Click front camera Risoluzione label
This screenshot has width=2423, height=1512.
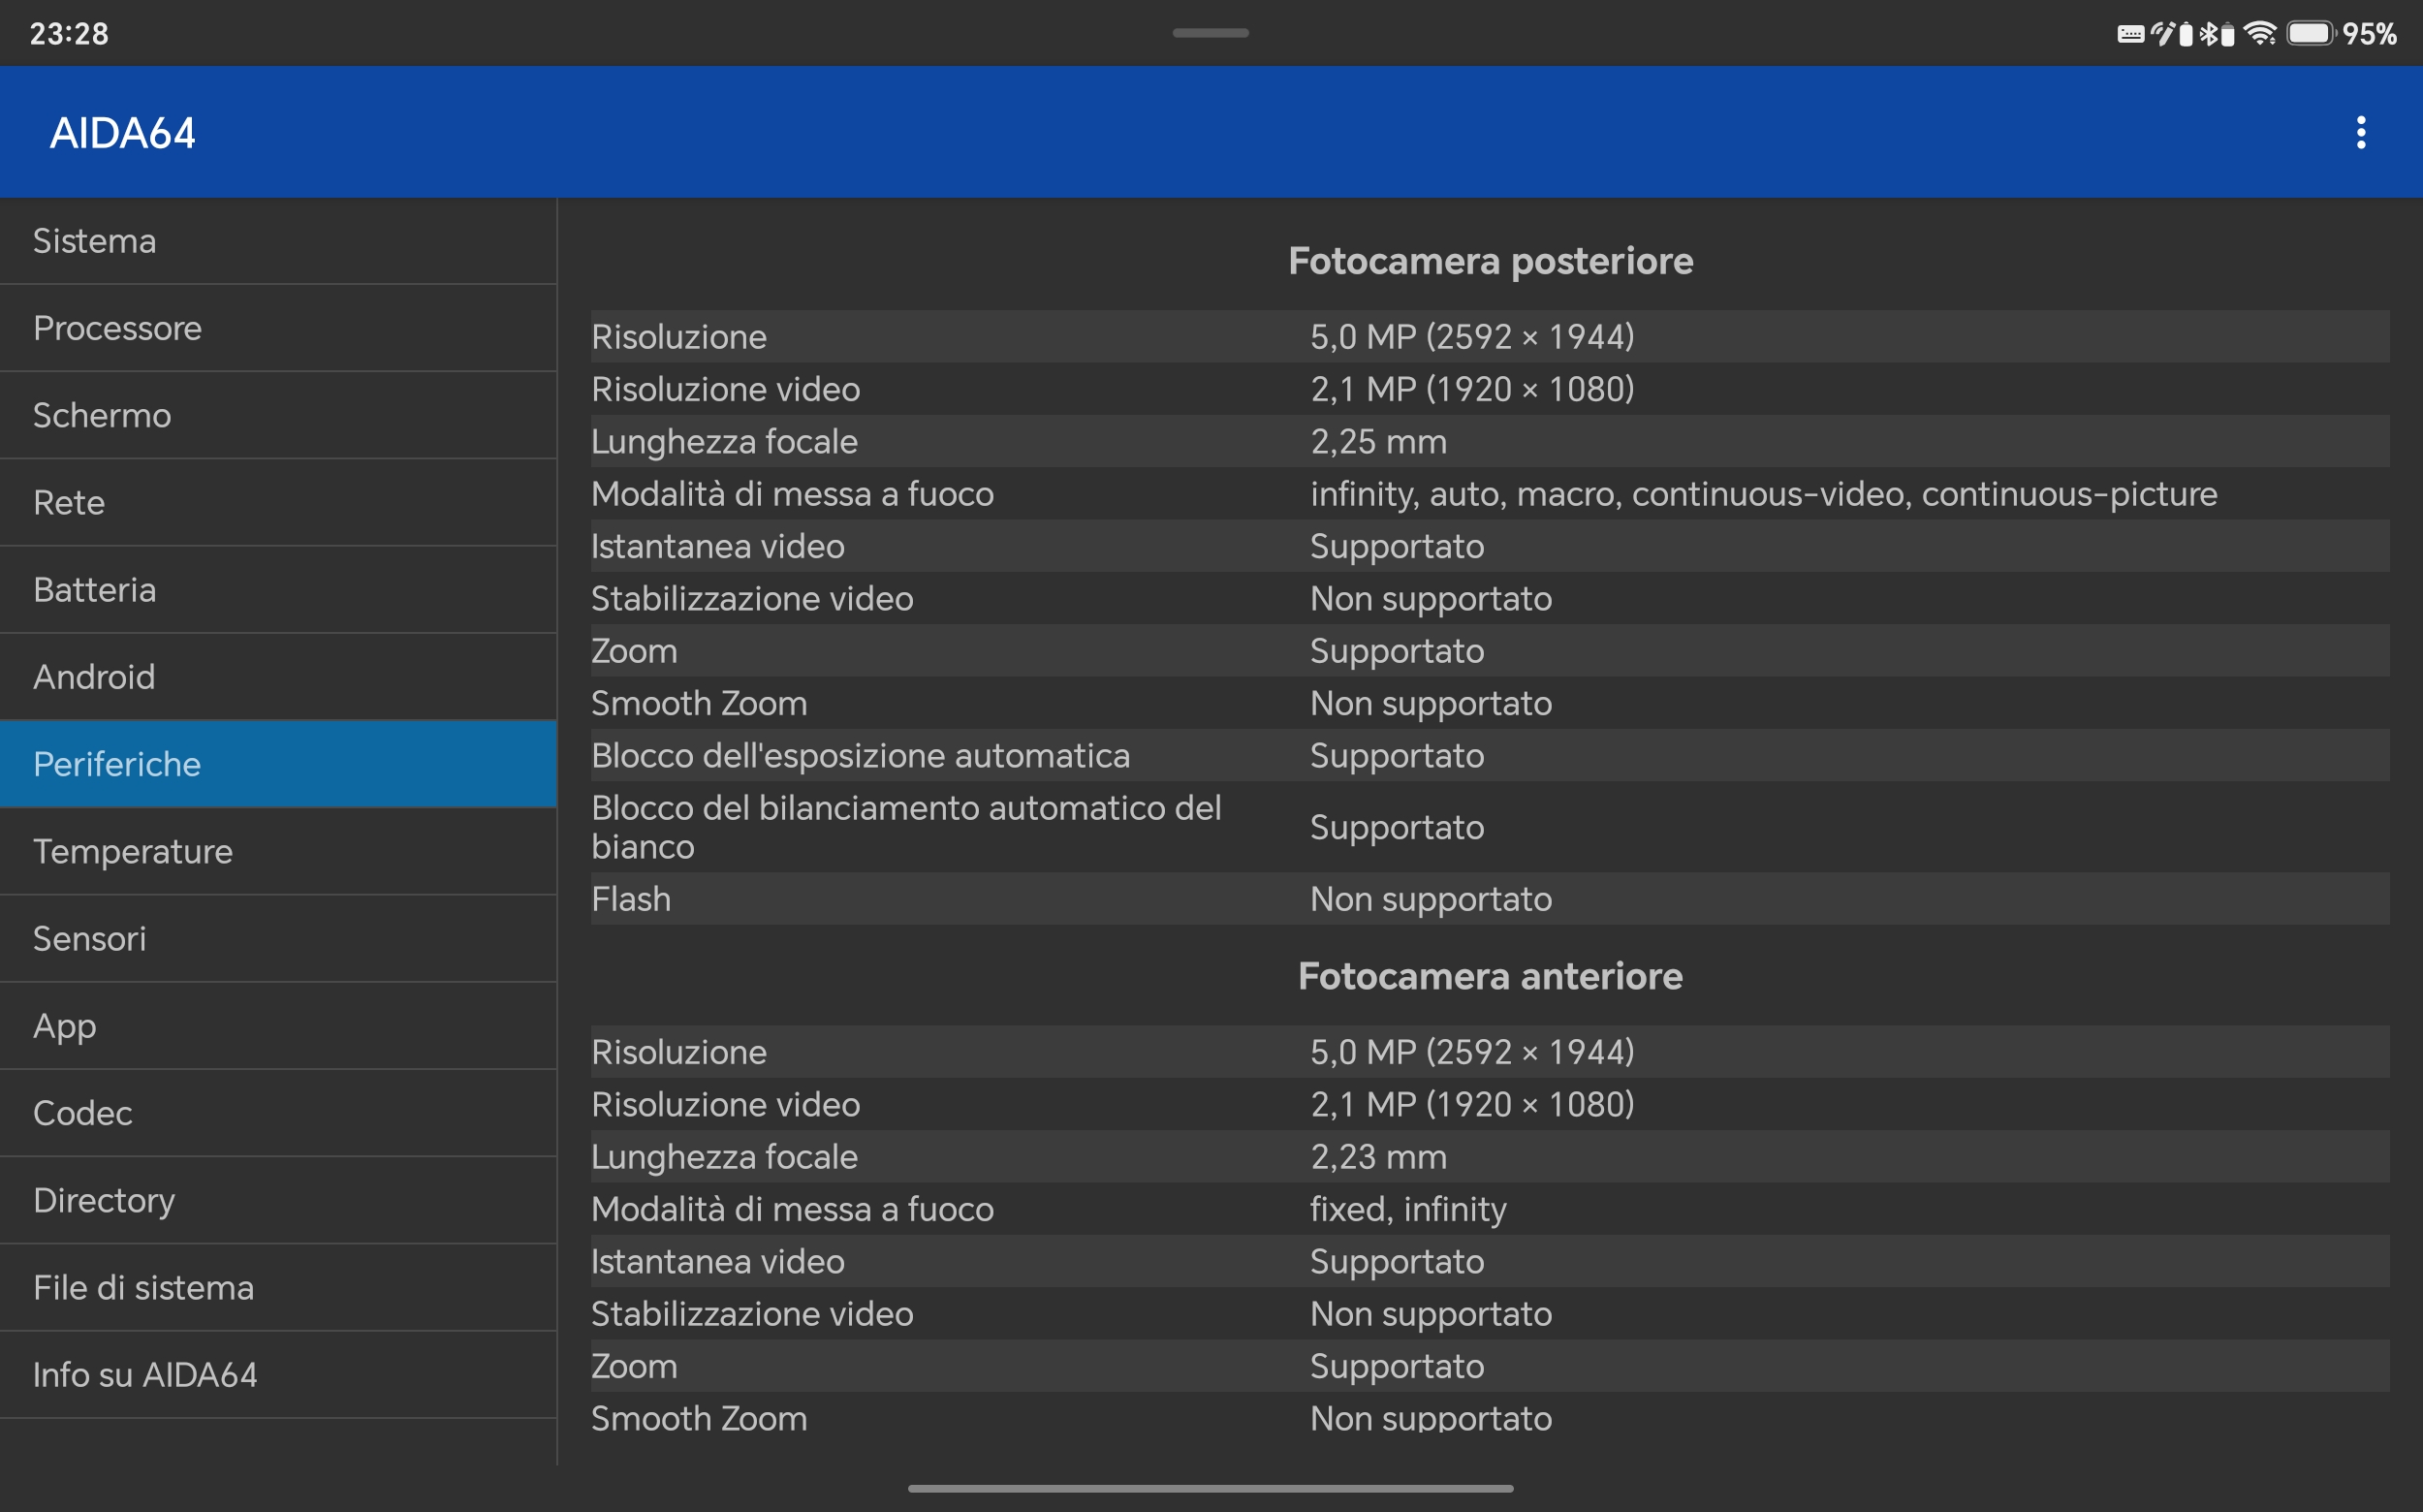click(679, 1052)
